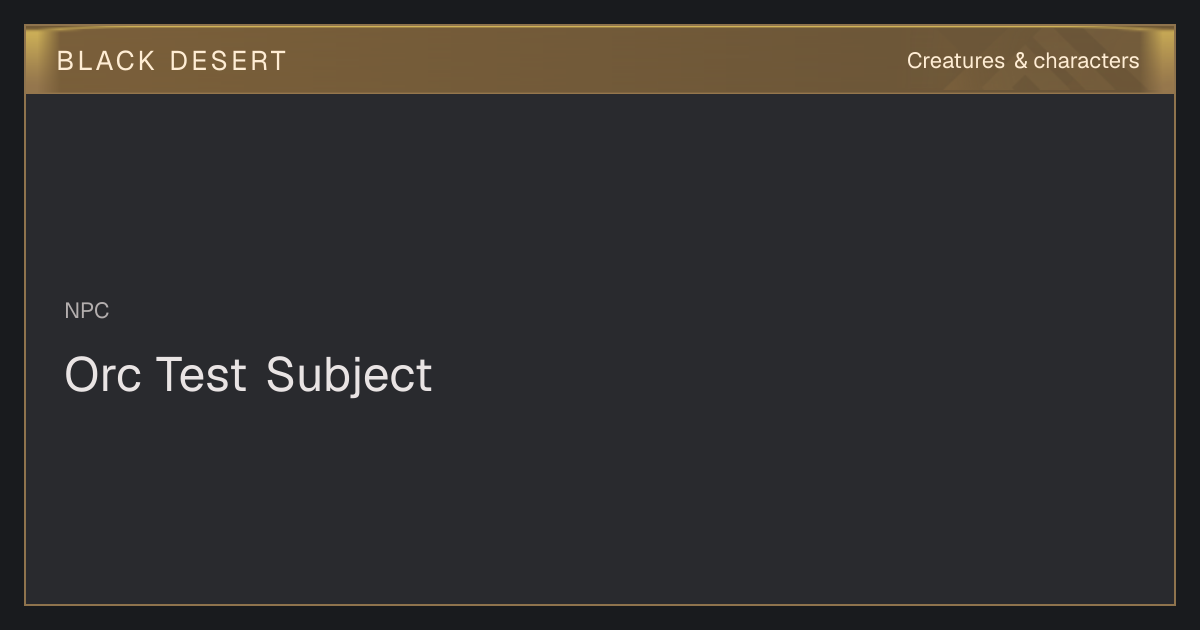
Task: Click the shiny gold left edge of banner
Action: pyautogui.click(x=36, y=60)
